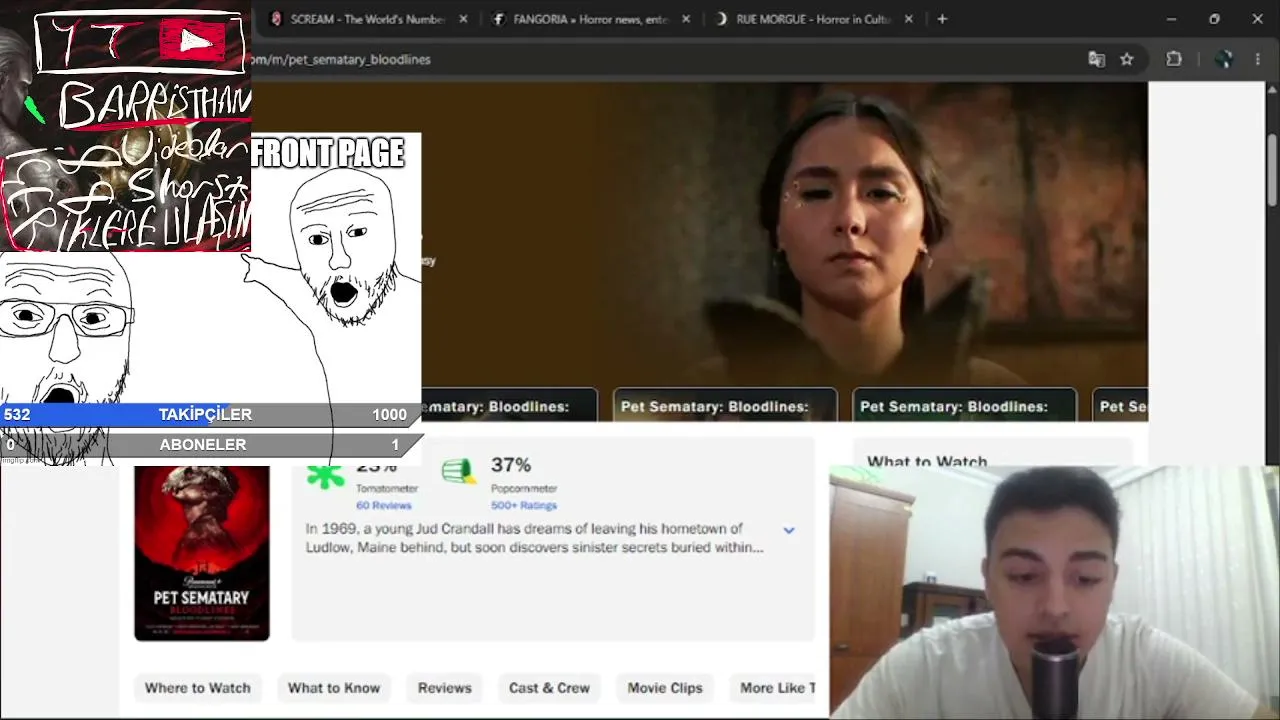The image size is (1280, 720).
Task: Open the Pet Sematary Bloodlines poster
Action: point(202,553)
